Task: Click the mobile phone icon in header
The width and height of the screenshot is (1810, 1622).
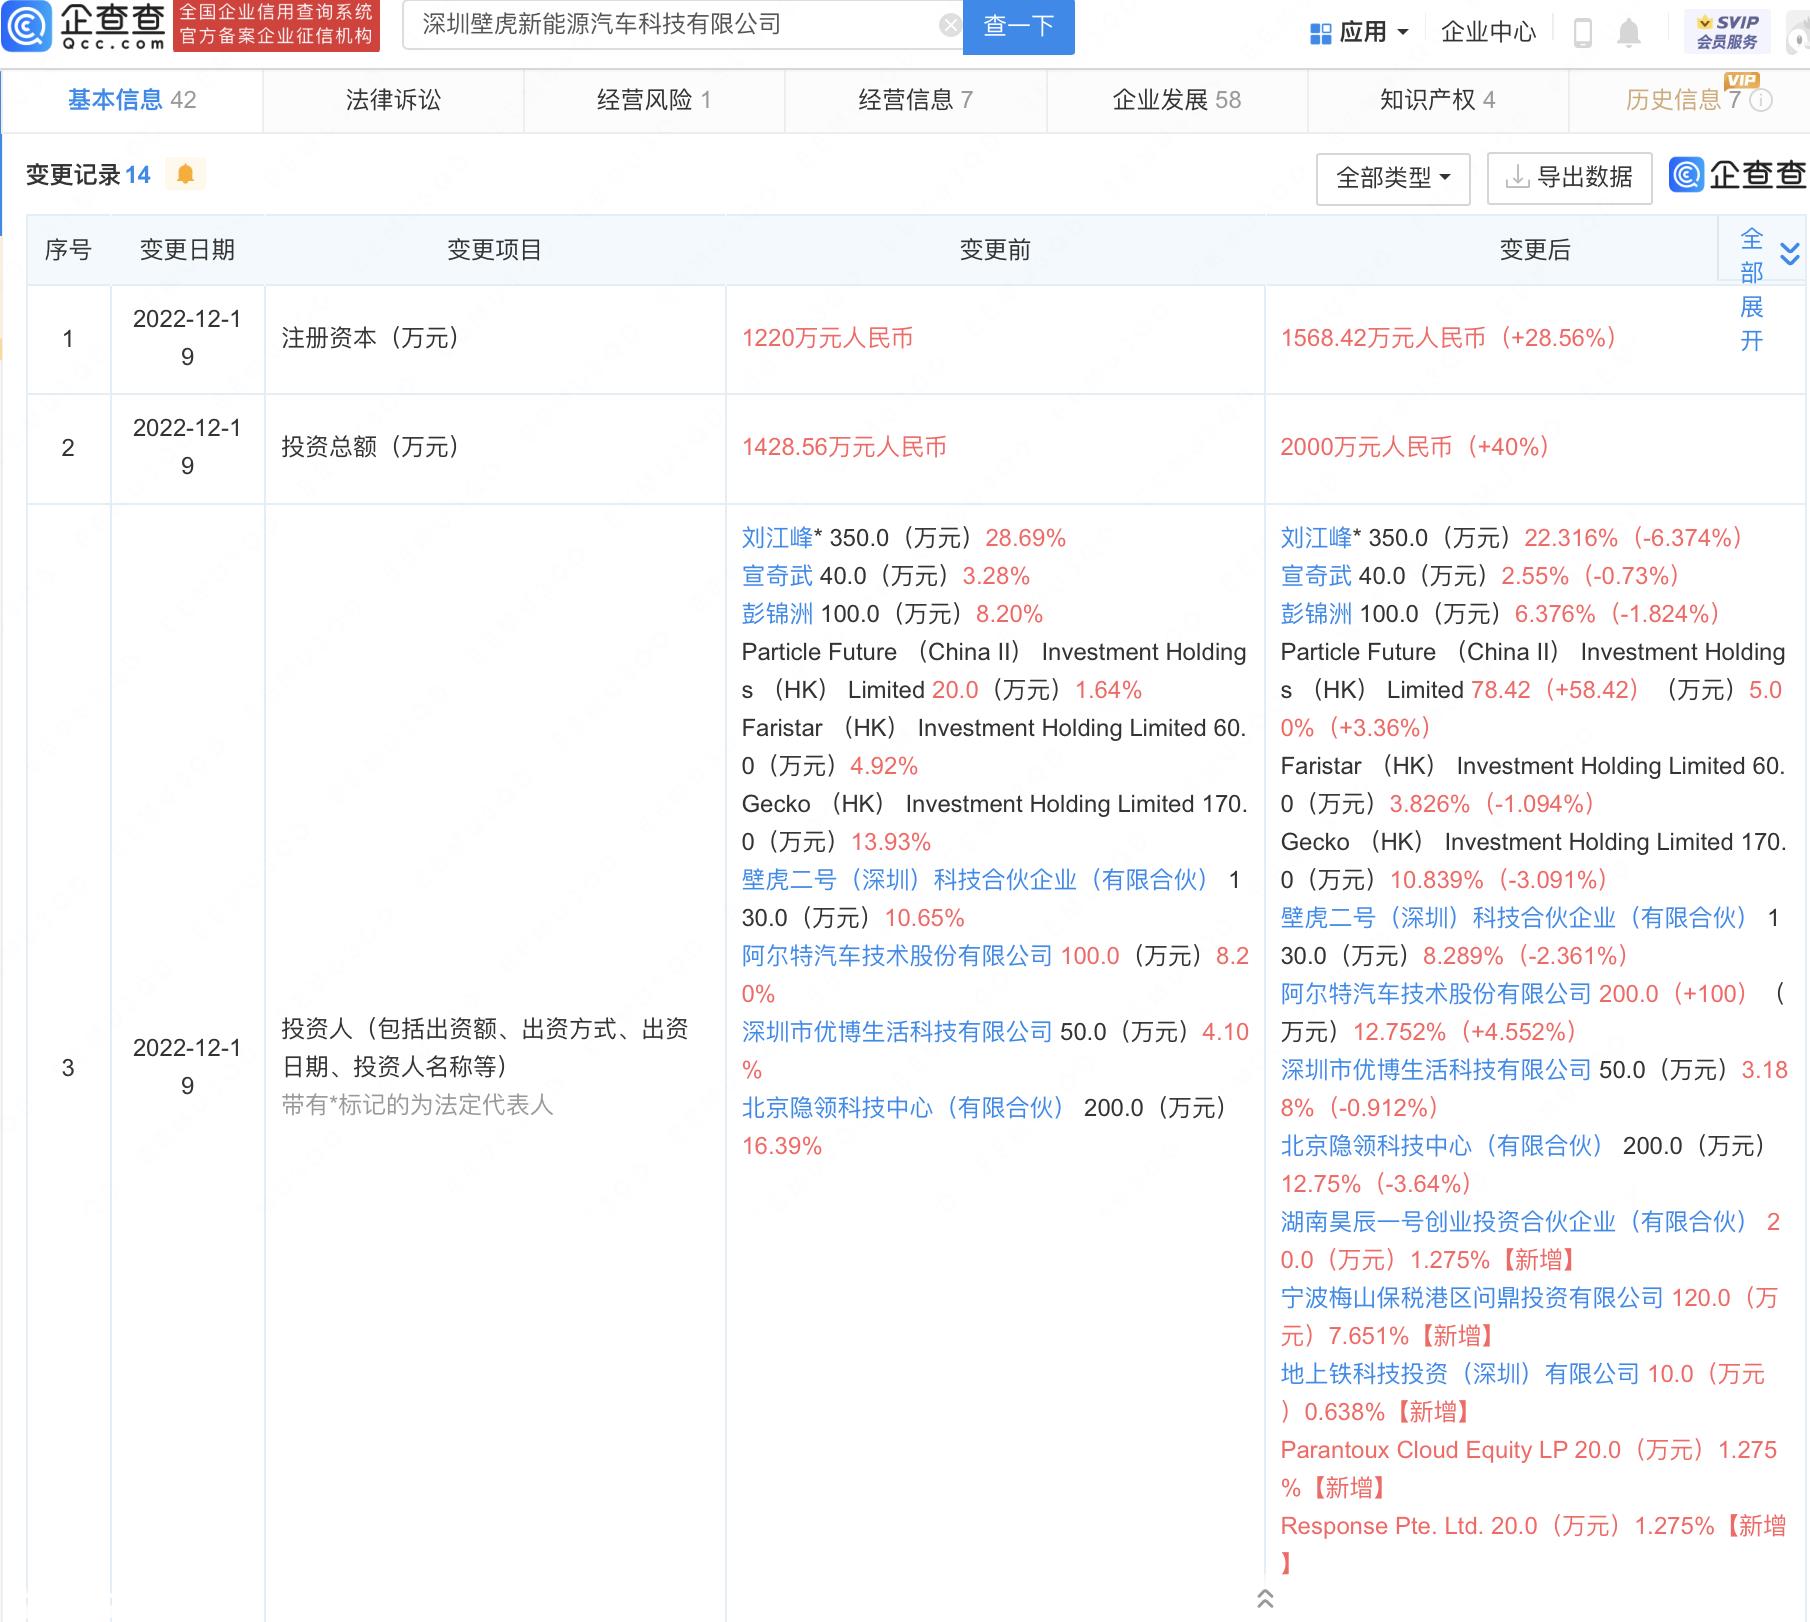Action: click(x=1583, y=32)
